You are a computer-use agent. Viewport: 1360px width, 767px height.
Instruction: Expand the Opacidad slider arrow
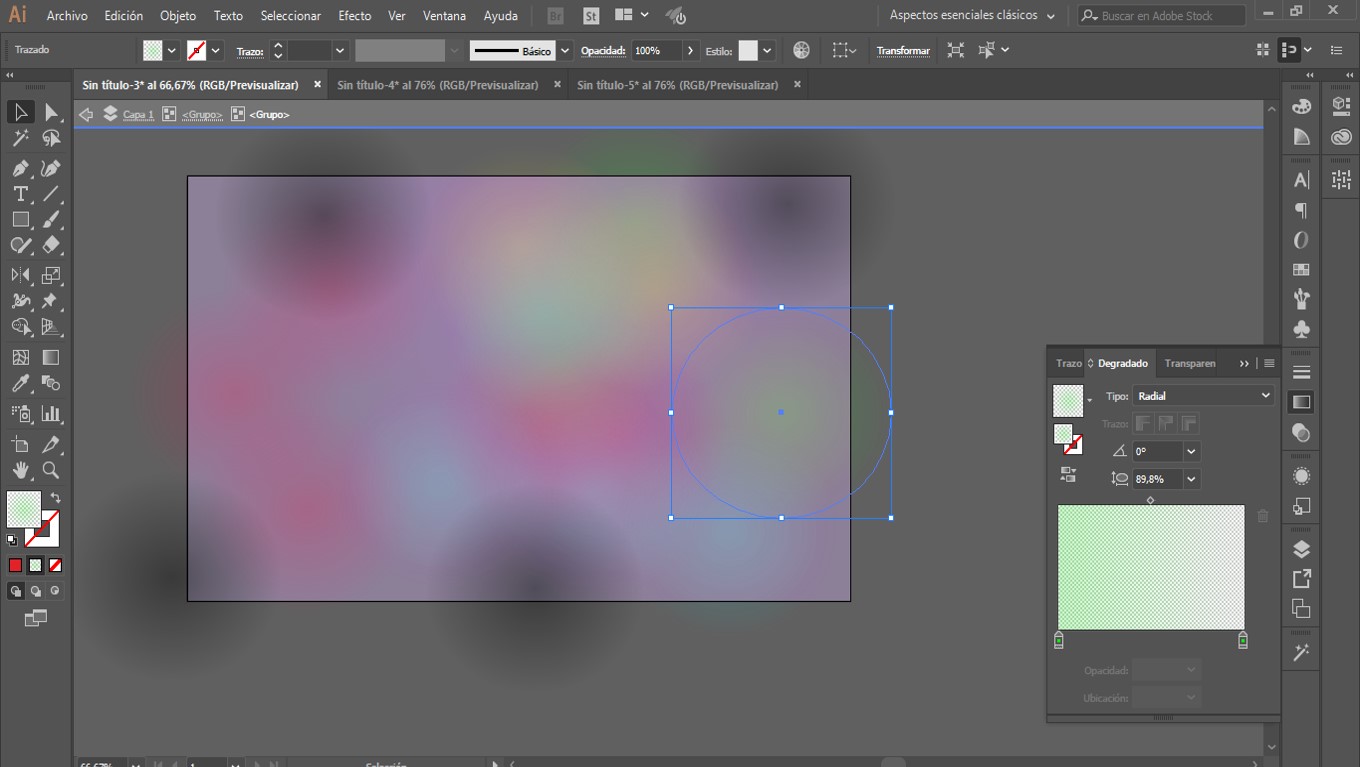690,50
